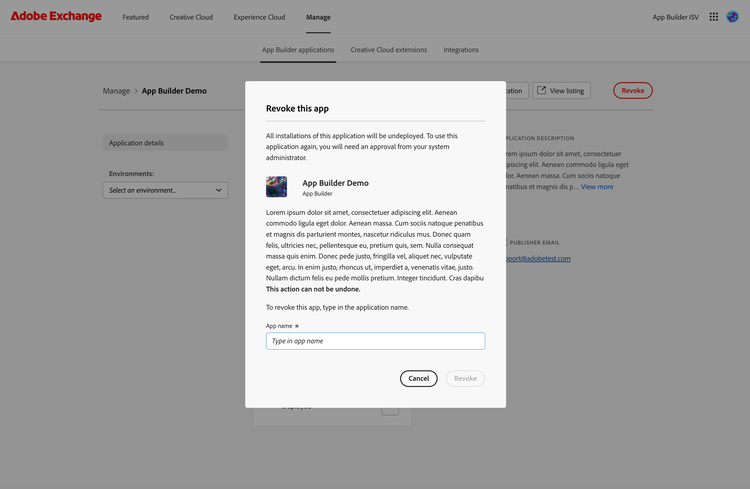
Task: Click the Adobe Exchange logo
Action: point(56,16)
